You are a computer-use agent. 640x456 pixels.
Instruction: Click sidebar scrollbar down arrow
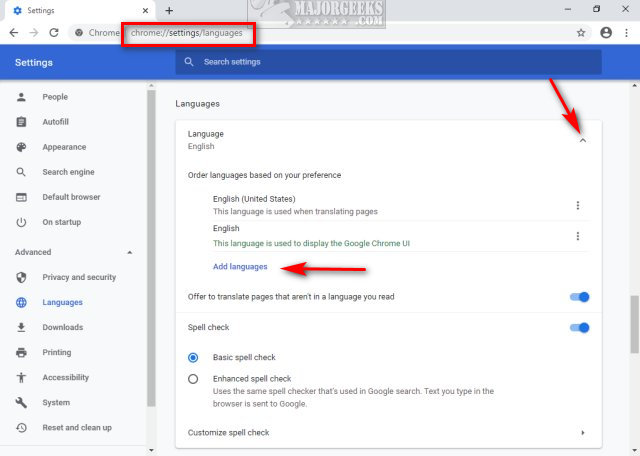(151, 450)
